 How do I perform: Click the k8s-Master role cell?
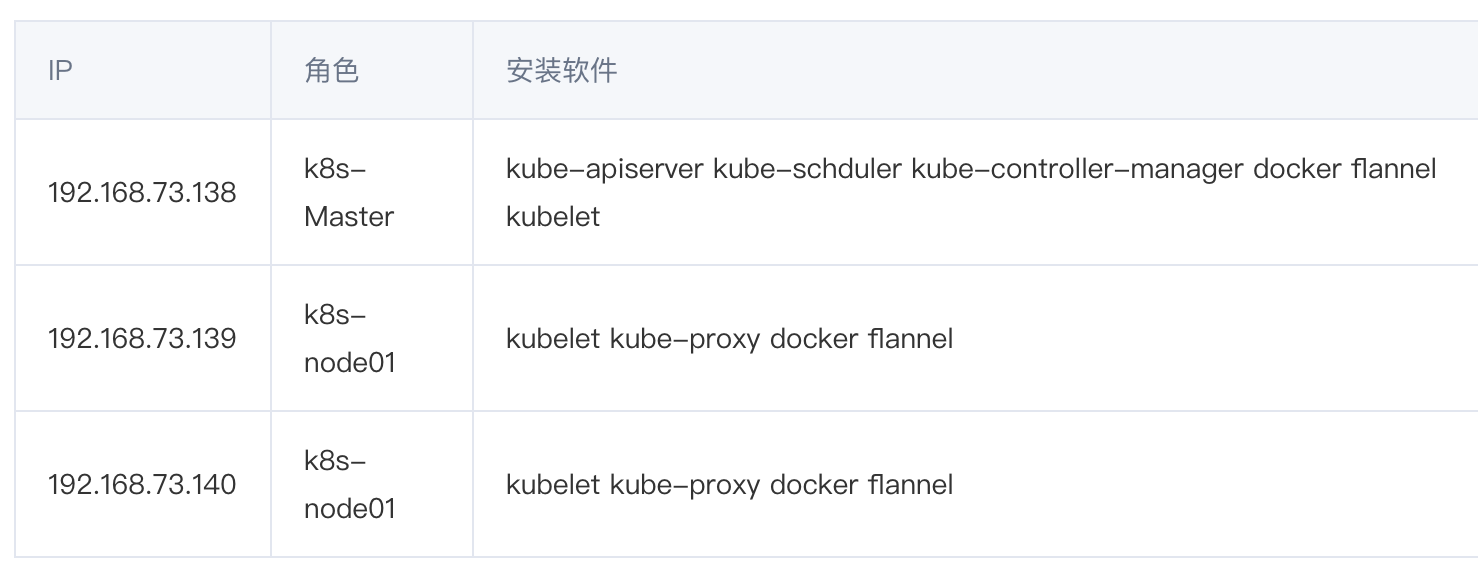pyautogui.click(x=349, y=192)
